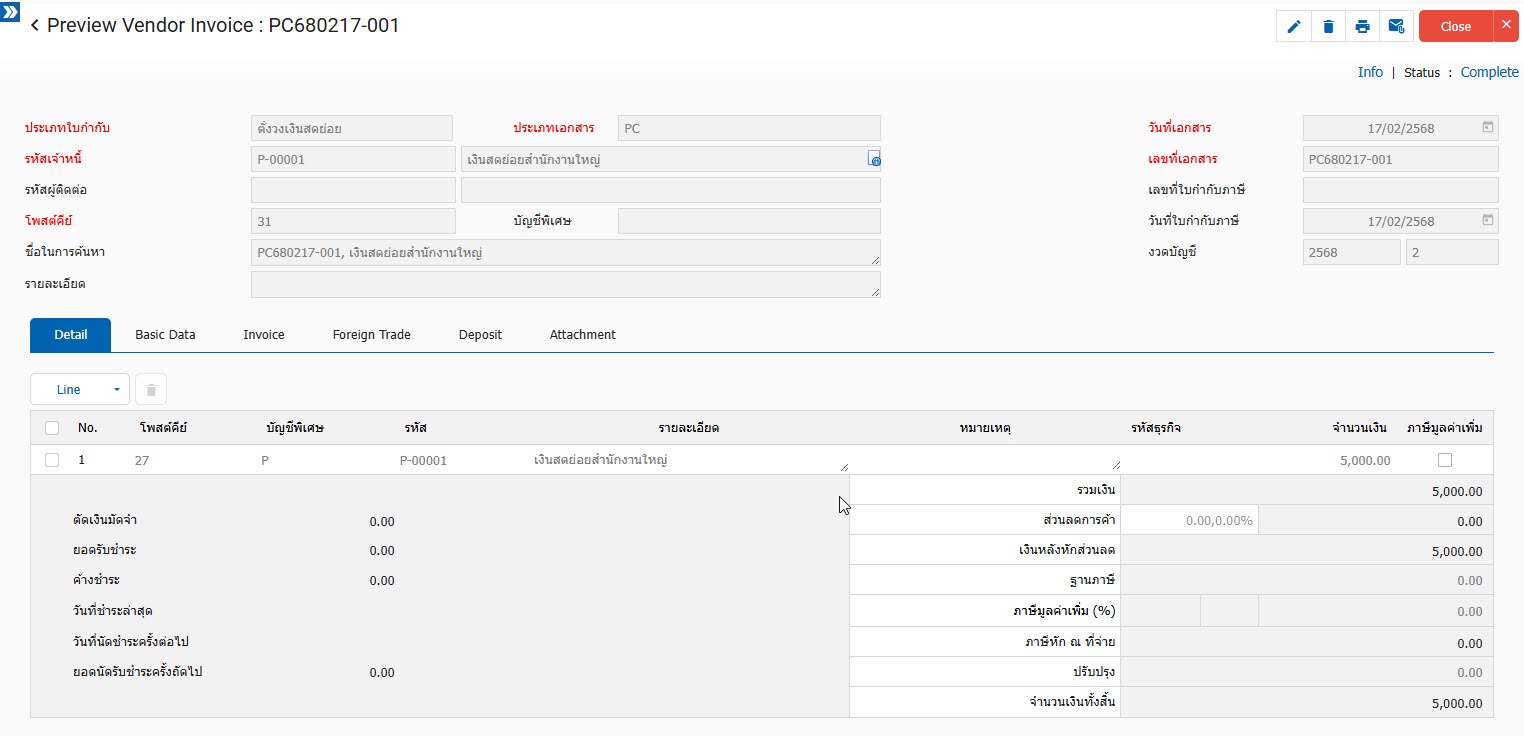Toggle the VAT checkbox on row 1

[x=1444, y=460]
